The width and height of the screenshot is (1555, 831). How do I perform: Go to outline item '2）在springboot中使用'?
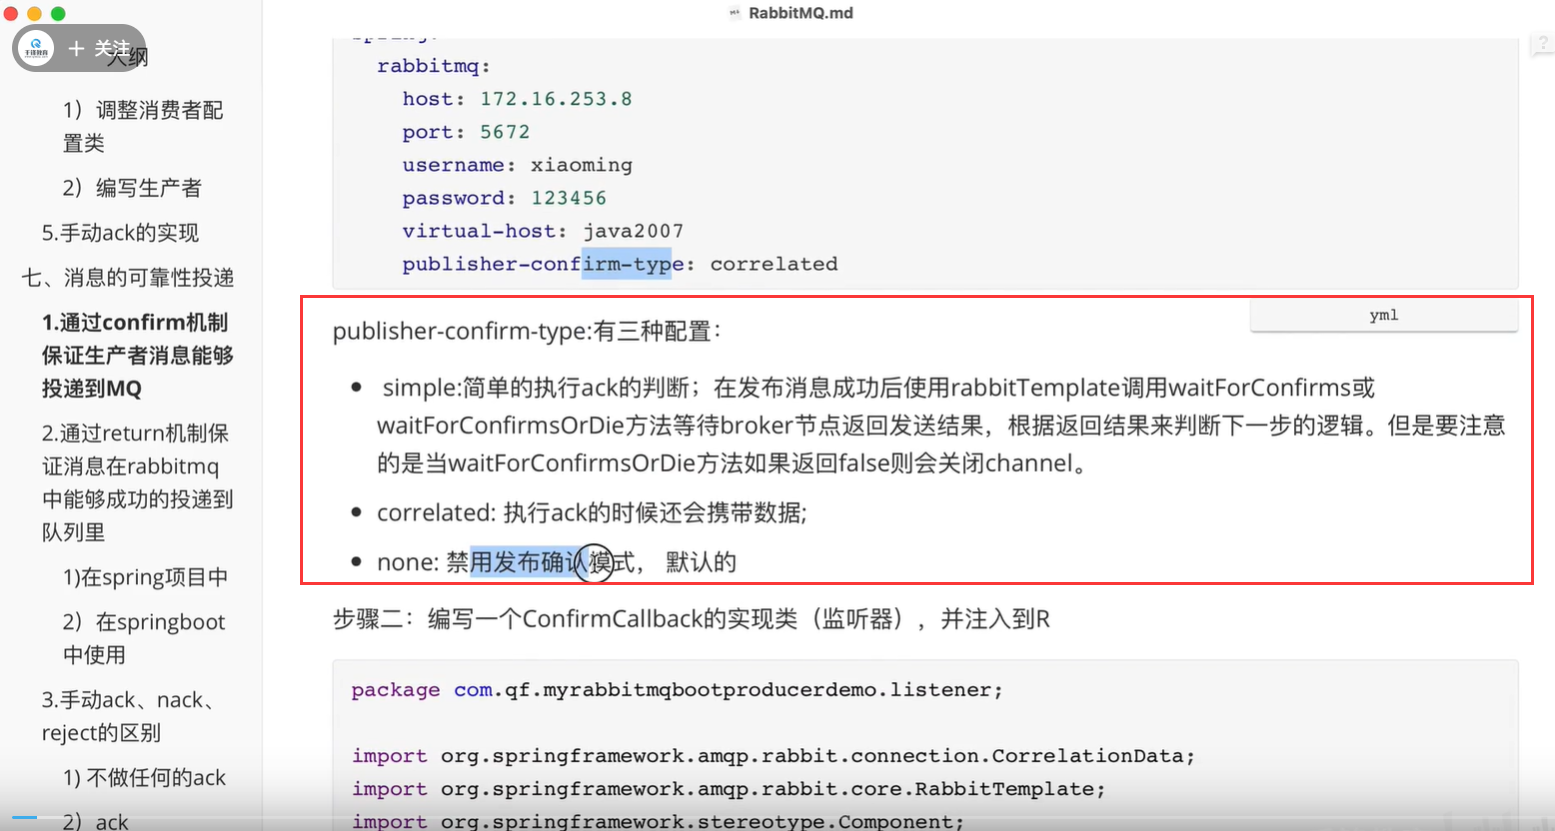[x=144, y=638]
